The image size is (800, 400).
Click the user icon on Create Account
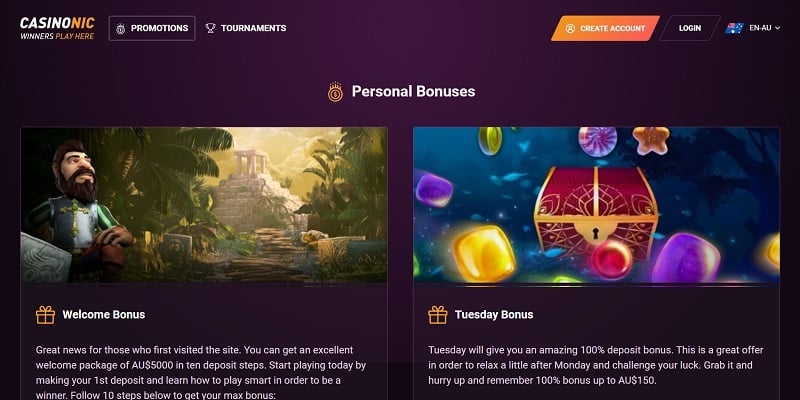[571, 28]
